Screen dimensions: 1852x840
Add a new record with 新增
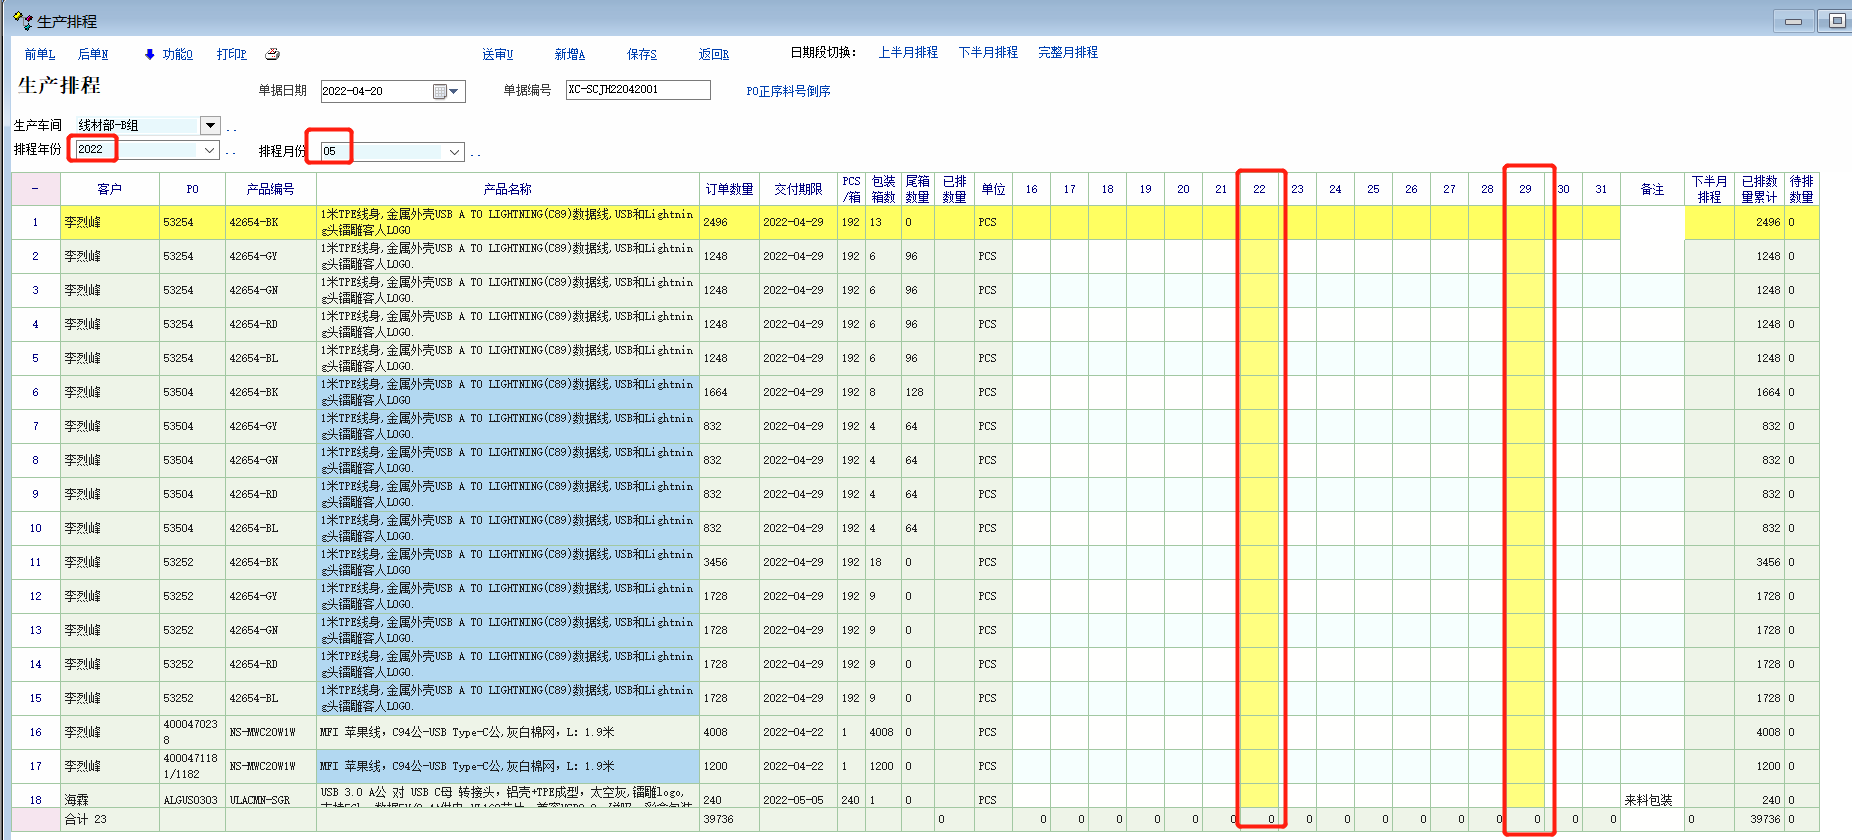coord(570,54)
